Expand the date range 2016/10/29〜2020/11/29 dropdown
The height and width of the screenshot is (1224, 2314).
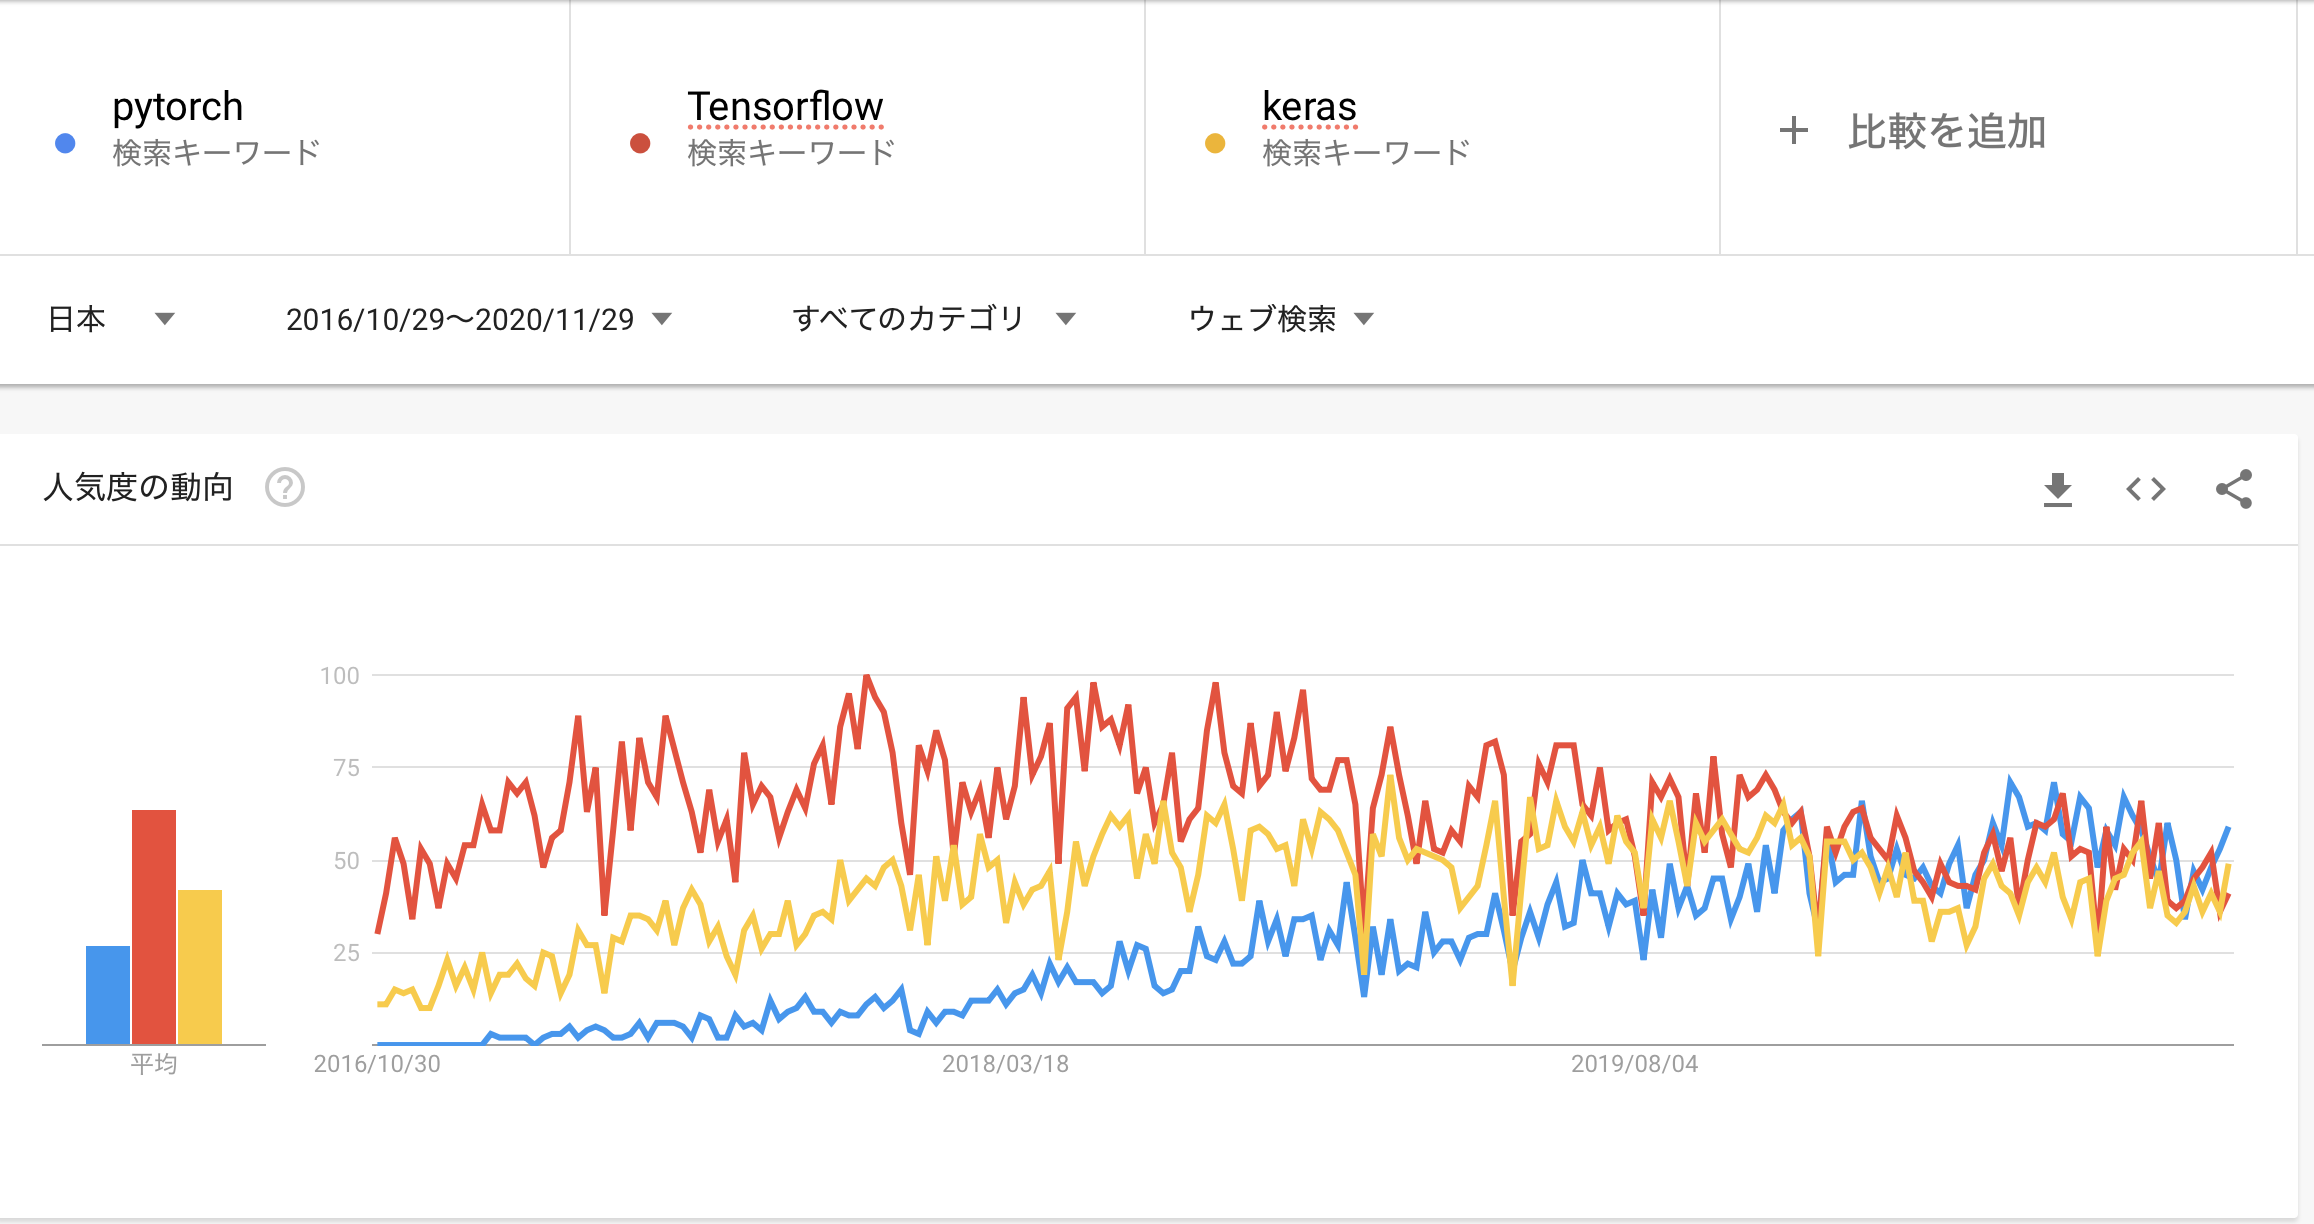point(479,319)
